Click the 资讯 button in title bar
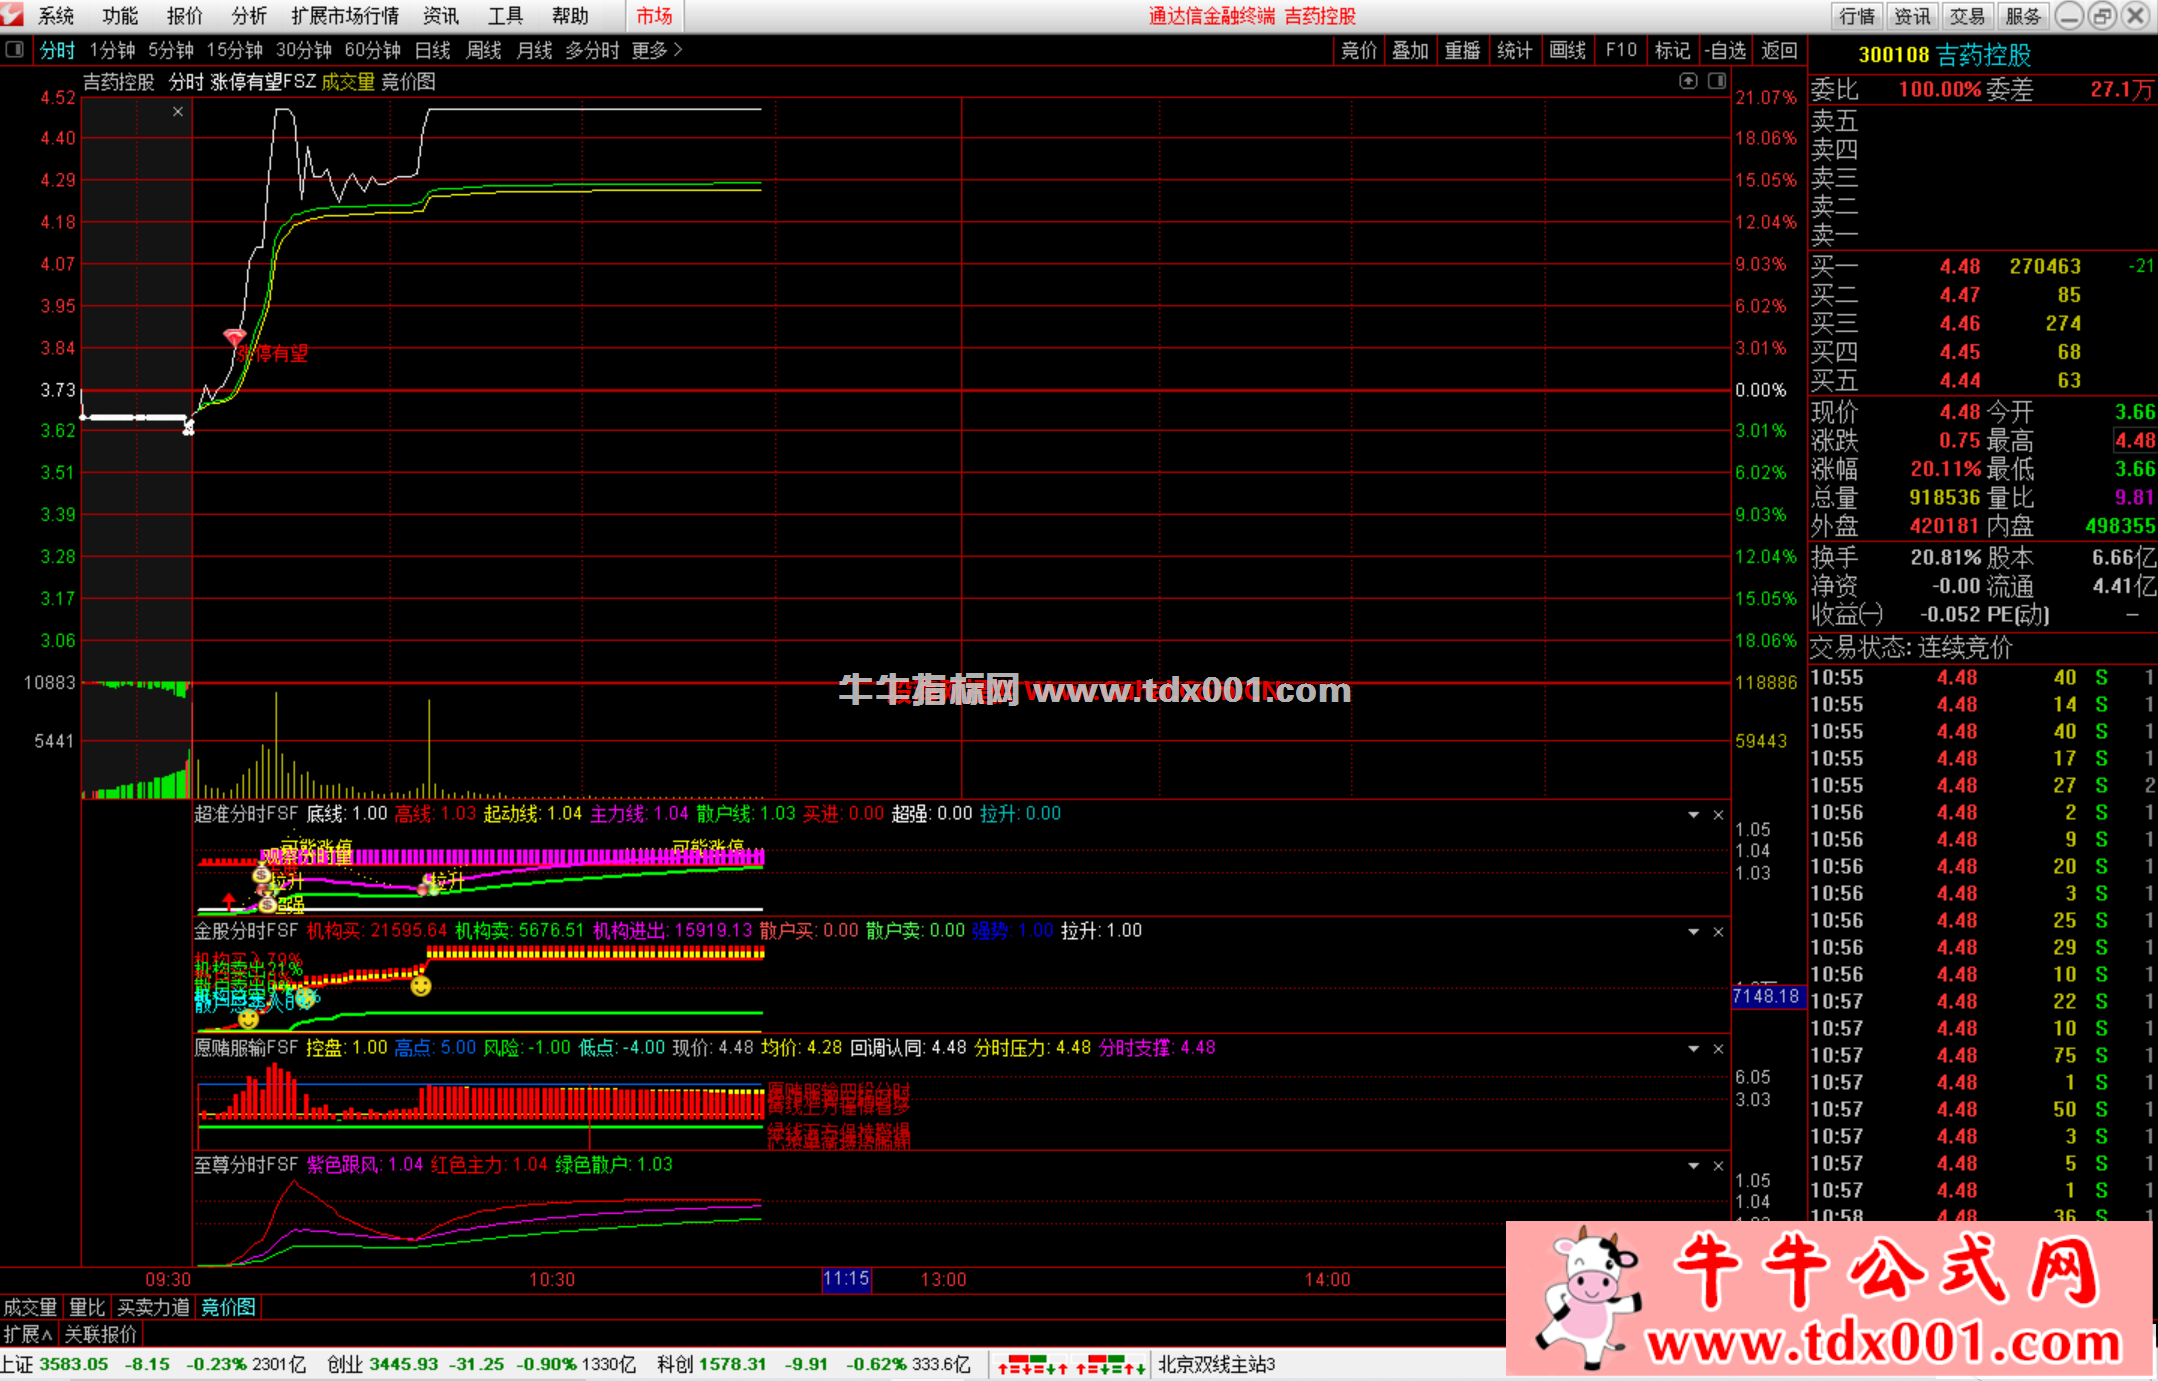Screen dimensions: 2158x1381 [x=1912, y=16]
